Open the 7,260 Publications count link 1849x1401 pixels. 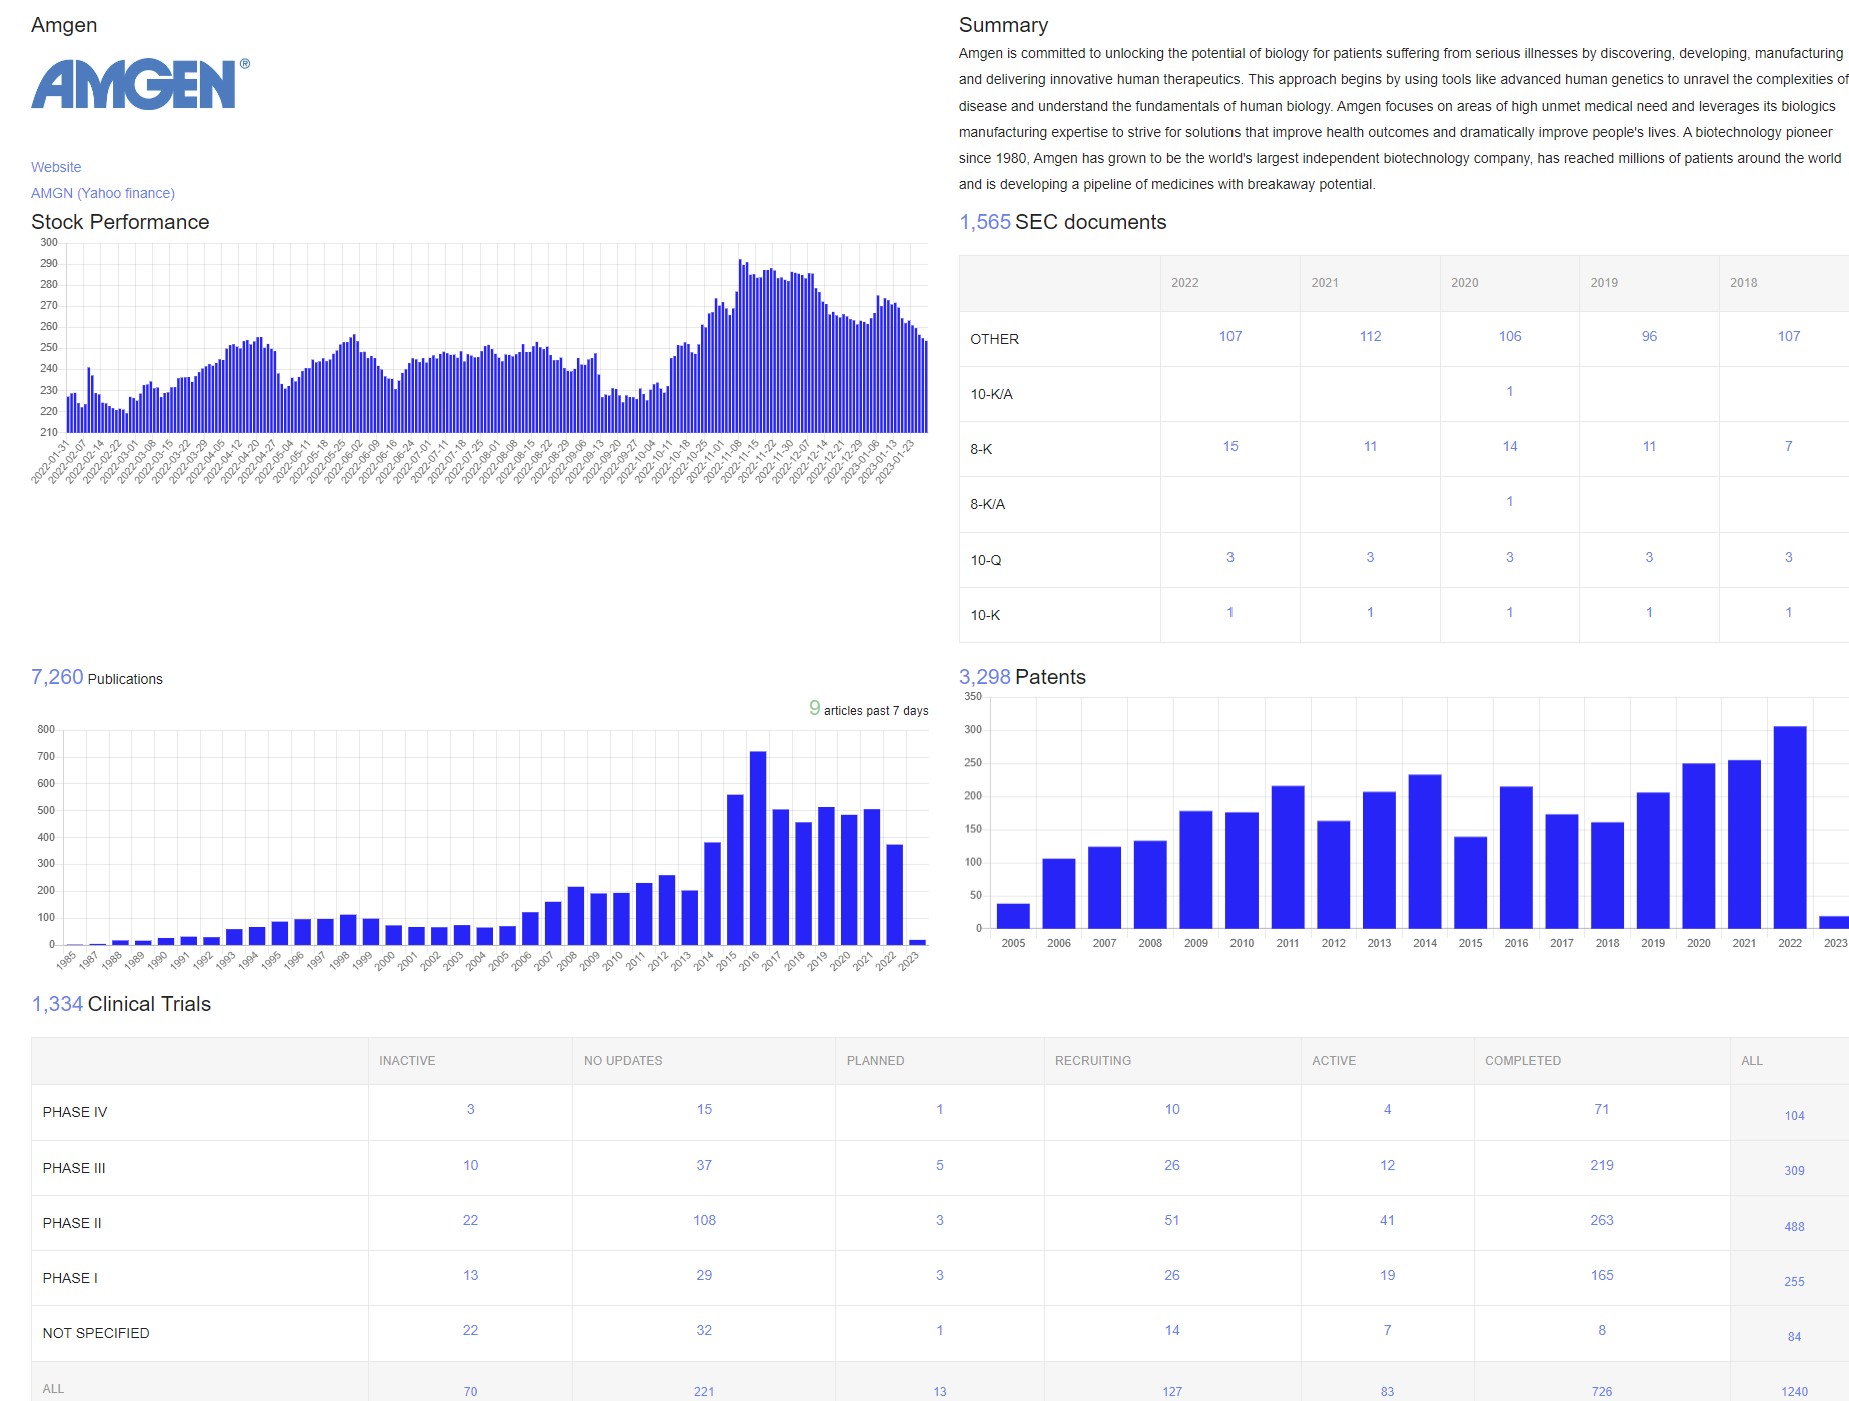57,677
